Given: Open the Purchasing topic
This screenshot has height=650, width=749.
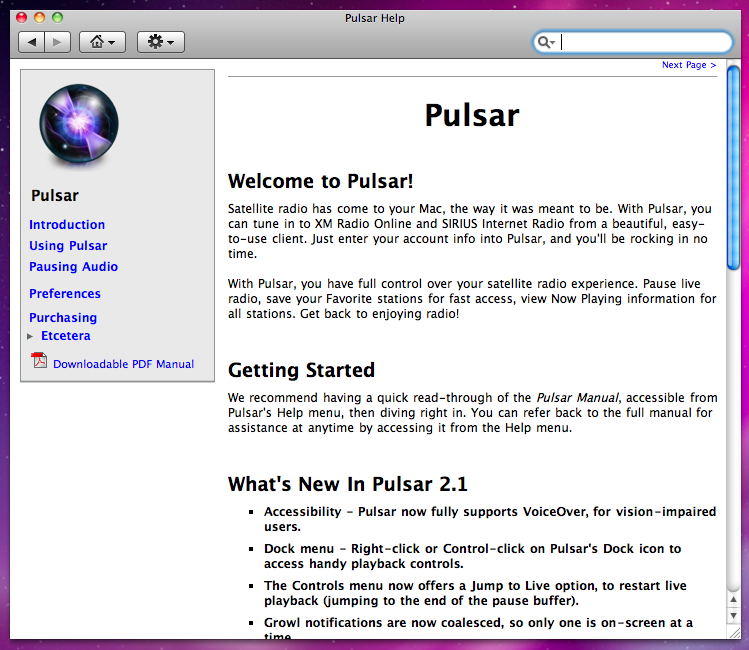Looking at the screenshot, I should [x=63, y=318].
